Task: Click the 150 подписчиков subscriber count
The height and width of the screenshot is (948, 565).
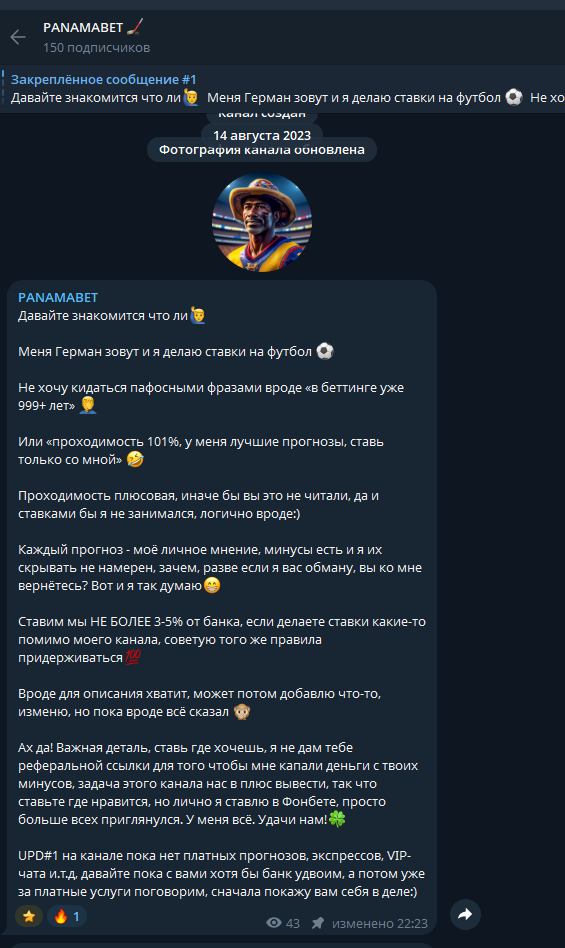Action: click(97, 47)
